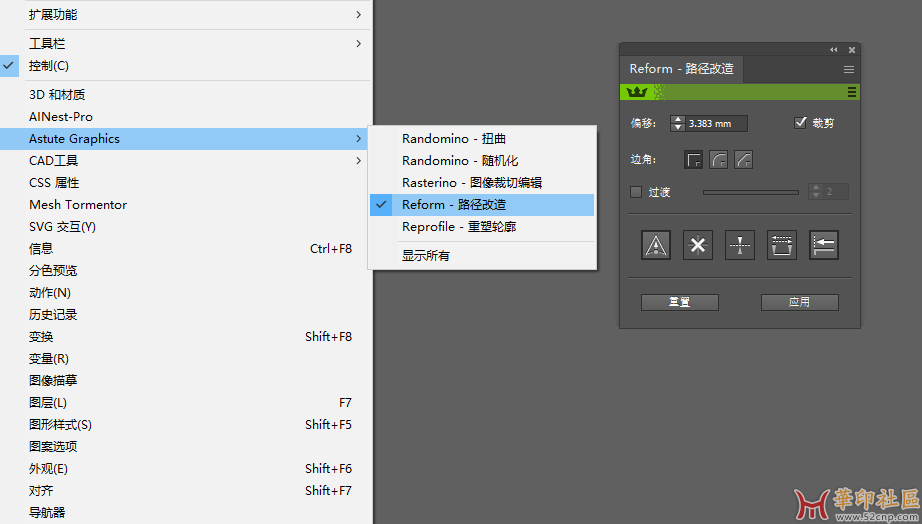This screenshot has height=524, width=922.
Task: Open the 分色预览 panel
Action: 185,271
